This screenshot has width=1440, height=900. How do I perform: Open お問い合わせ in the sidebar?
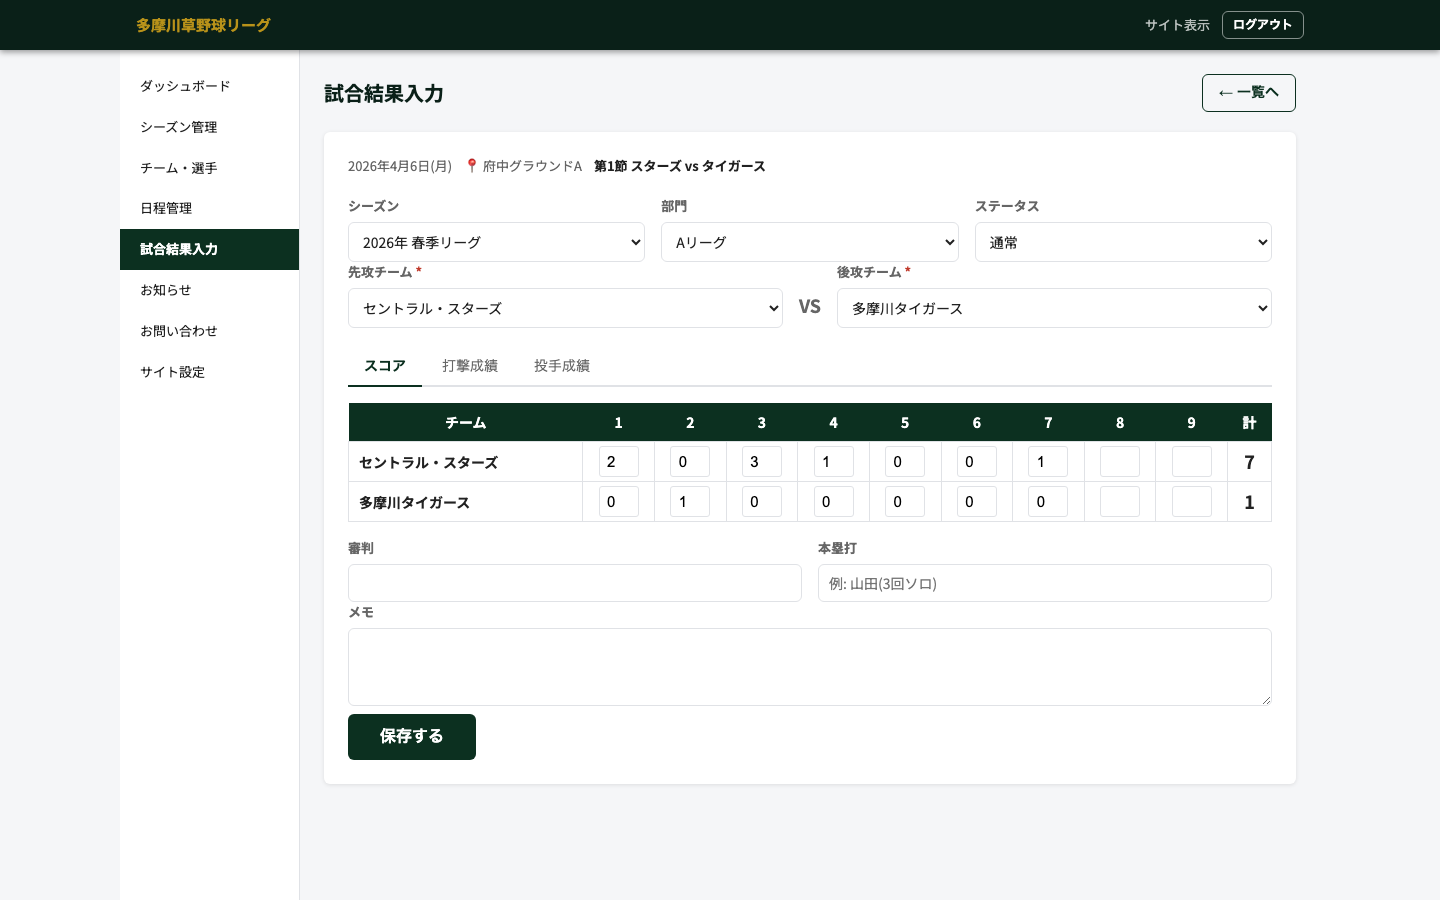(x=209, y=331)
